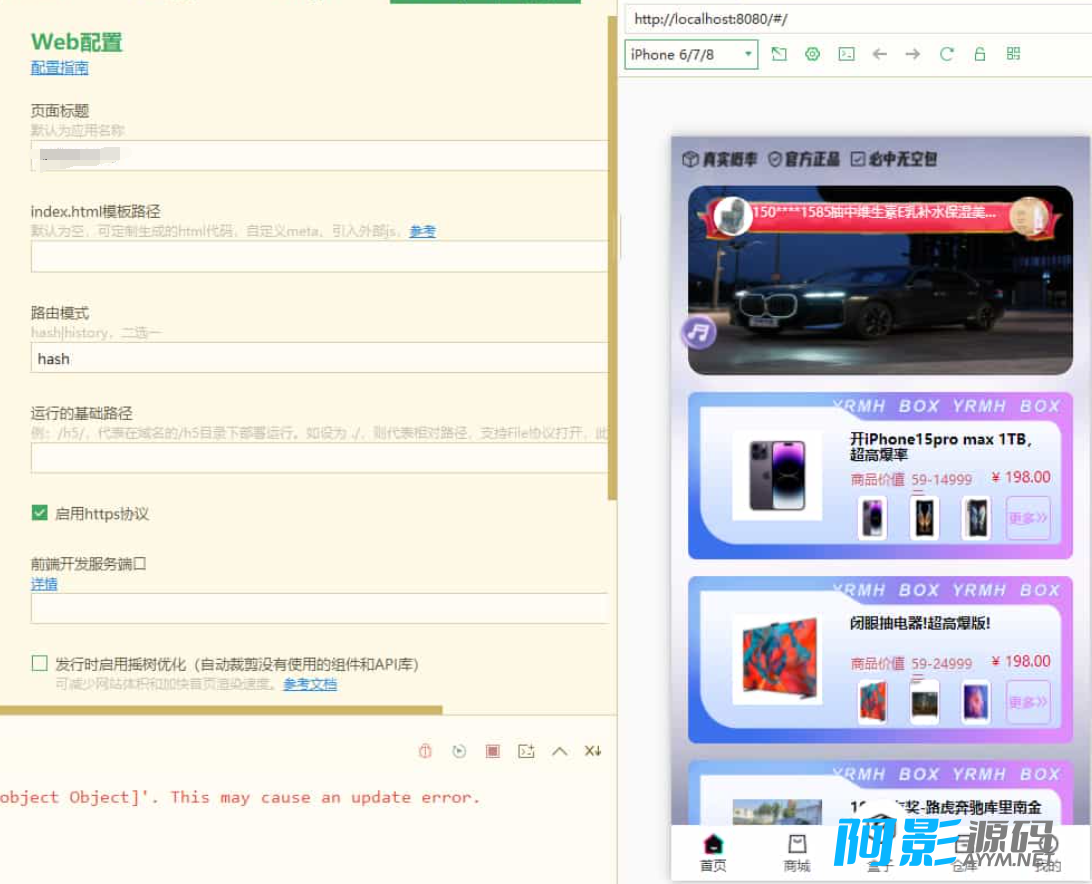
Task: Click the 运行的基础路径 input field
Action: (319, 458)
